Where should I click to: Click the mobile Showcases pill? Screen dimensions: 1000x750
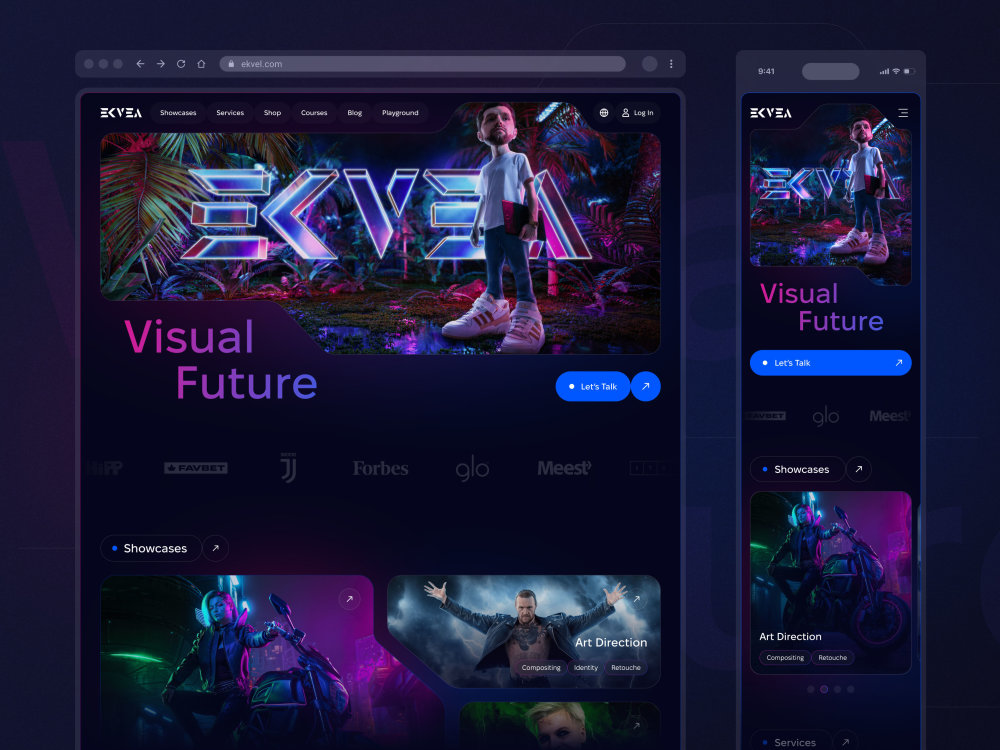tap(797, 469)
